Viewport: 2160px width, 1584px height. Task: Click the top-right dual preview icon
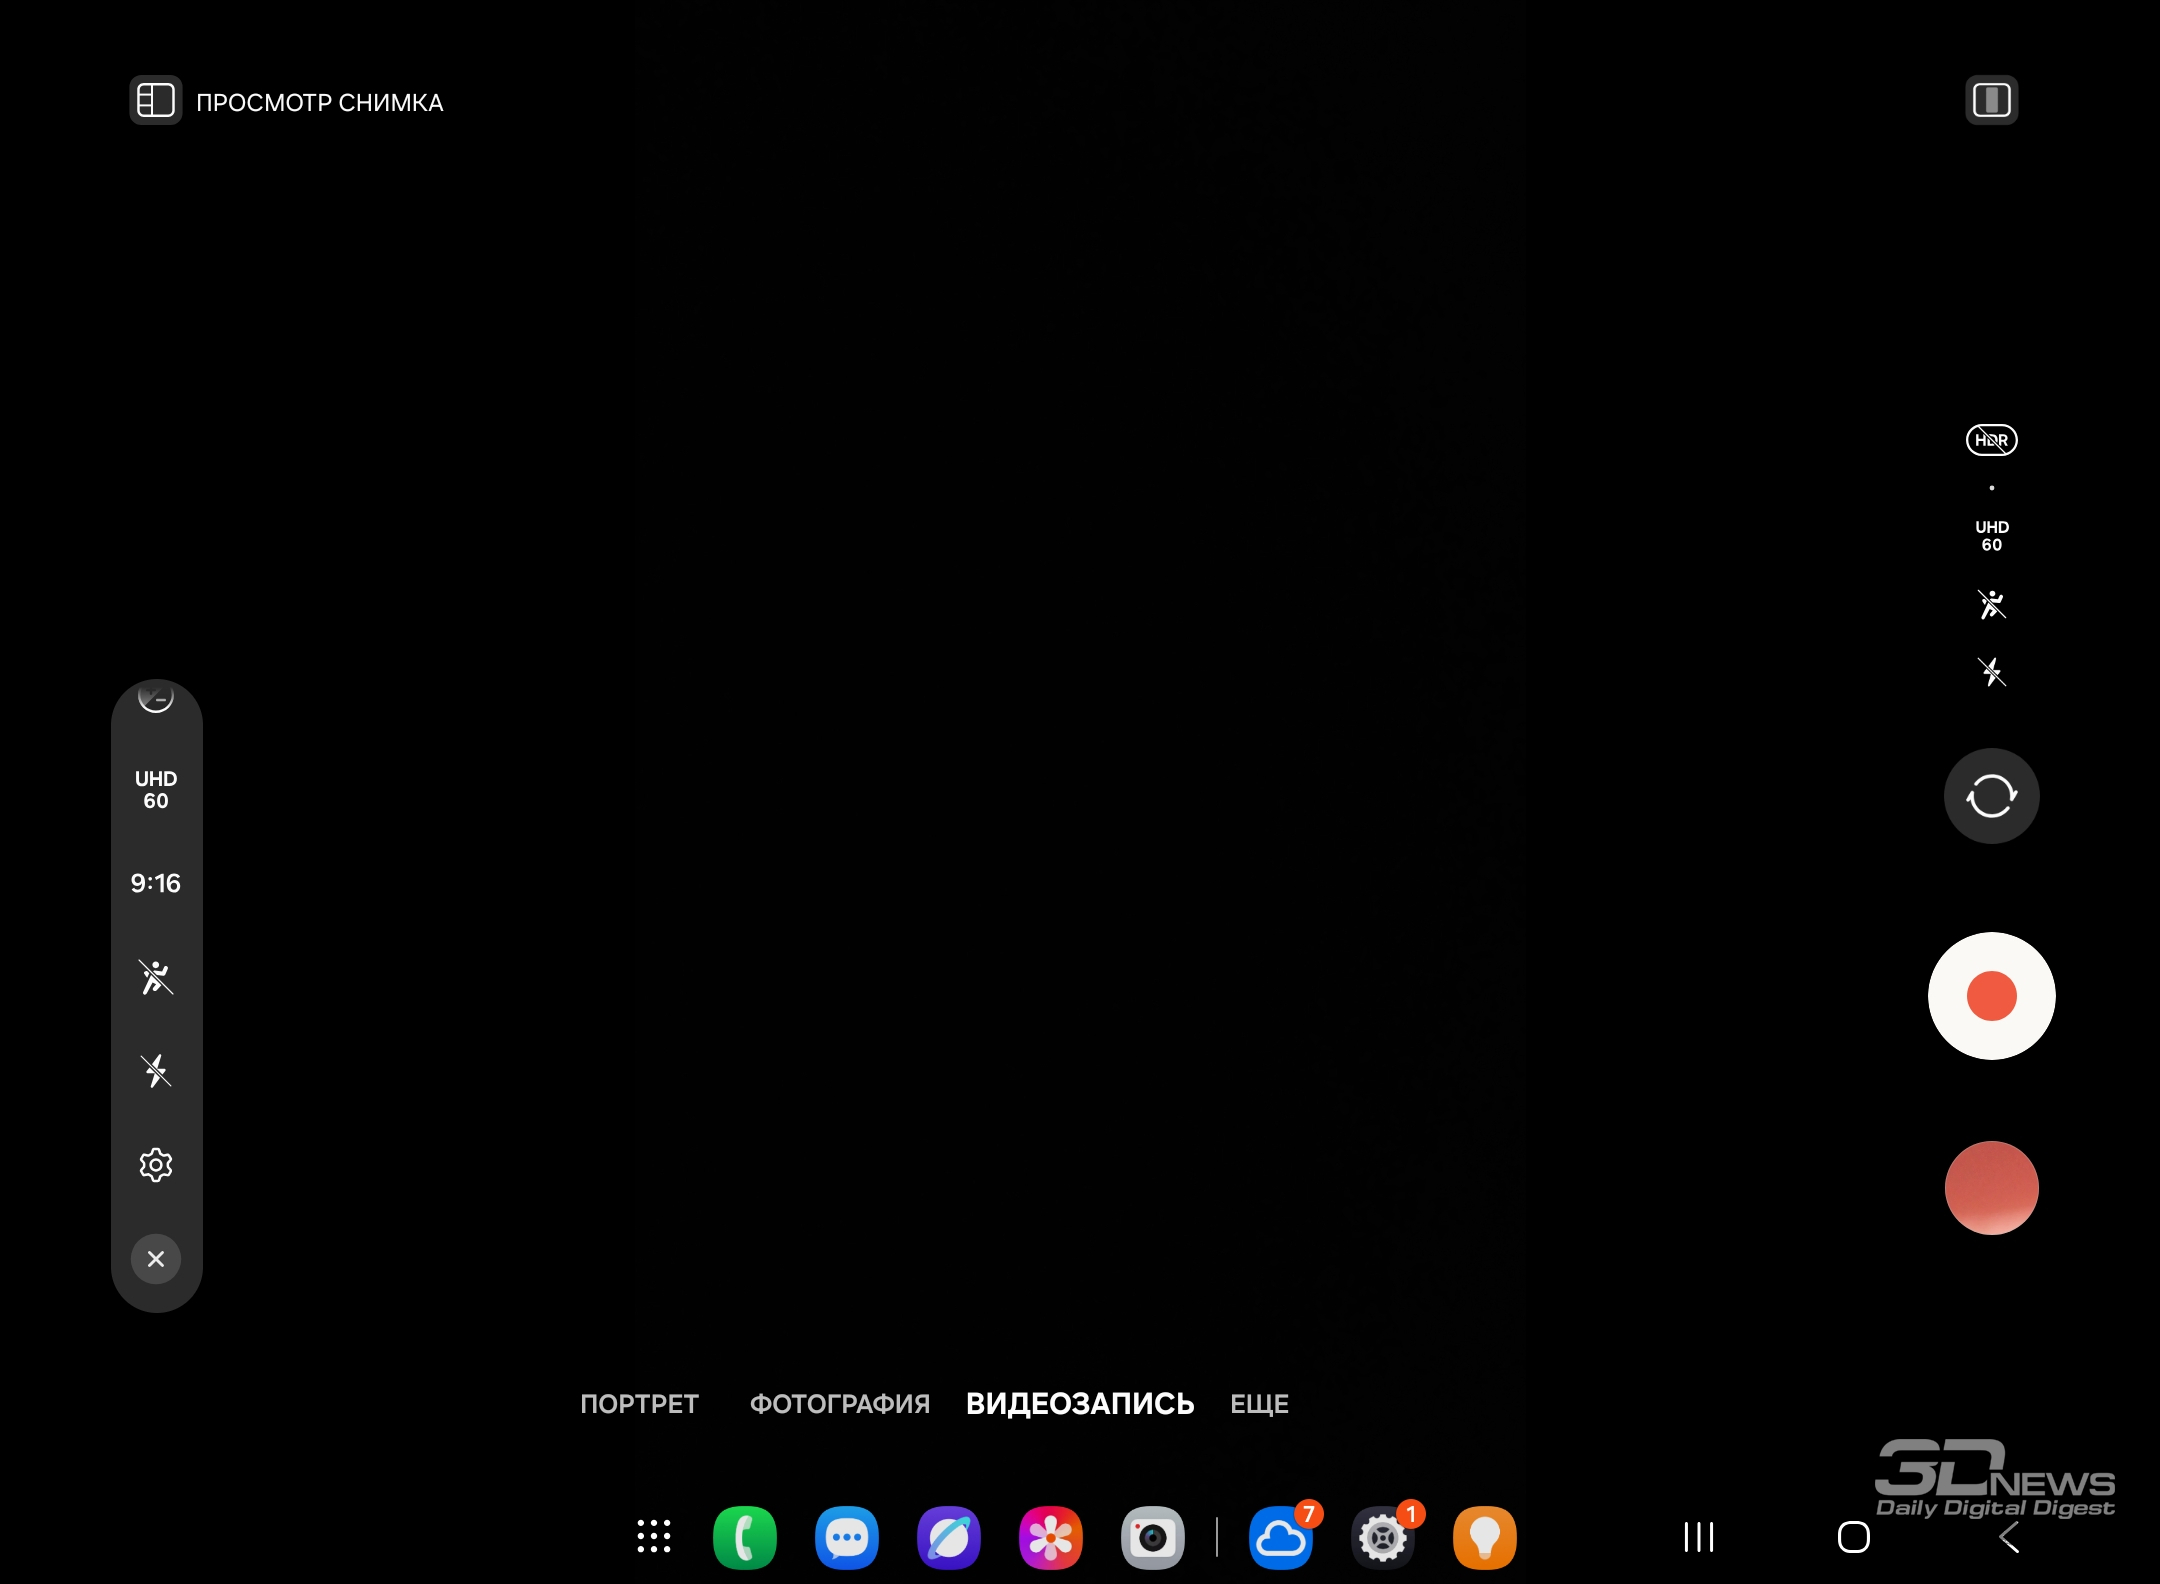click(1991, 100)
